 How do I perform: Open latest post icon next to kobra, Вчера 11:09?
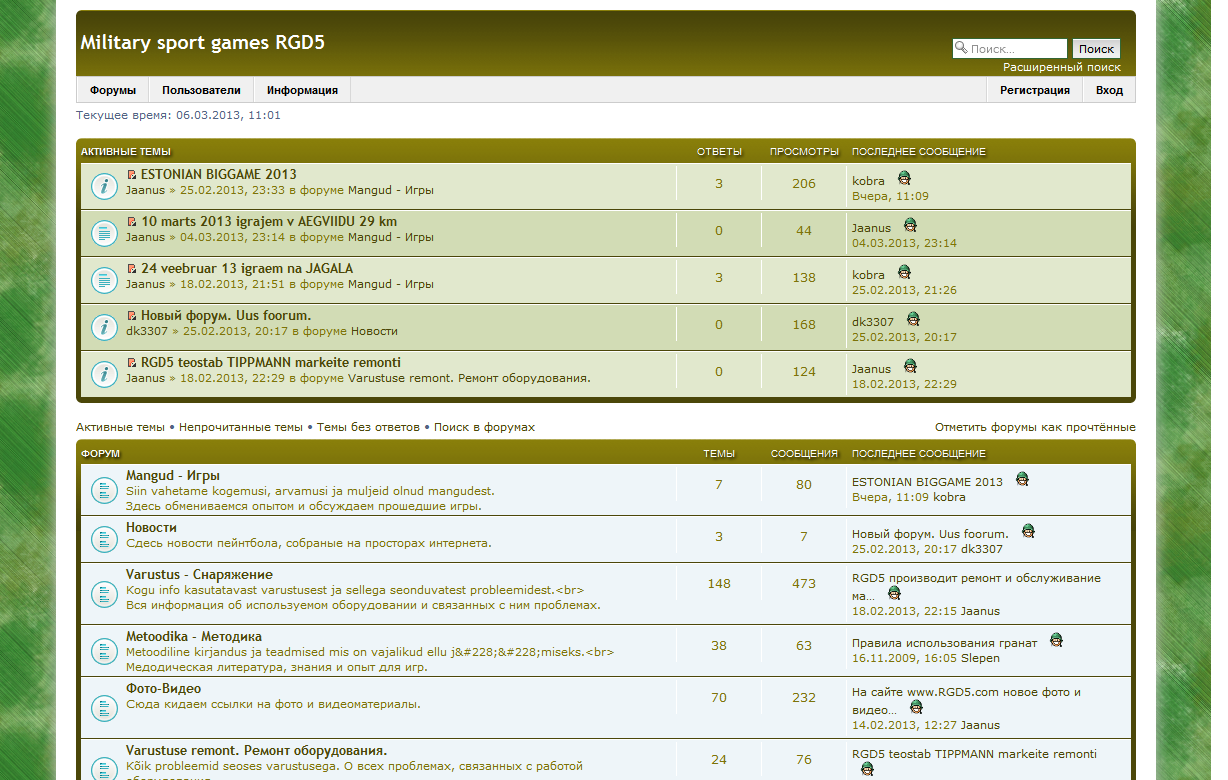click(904, 178)
